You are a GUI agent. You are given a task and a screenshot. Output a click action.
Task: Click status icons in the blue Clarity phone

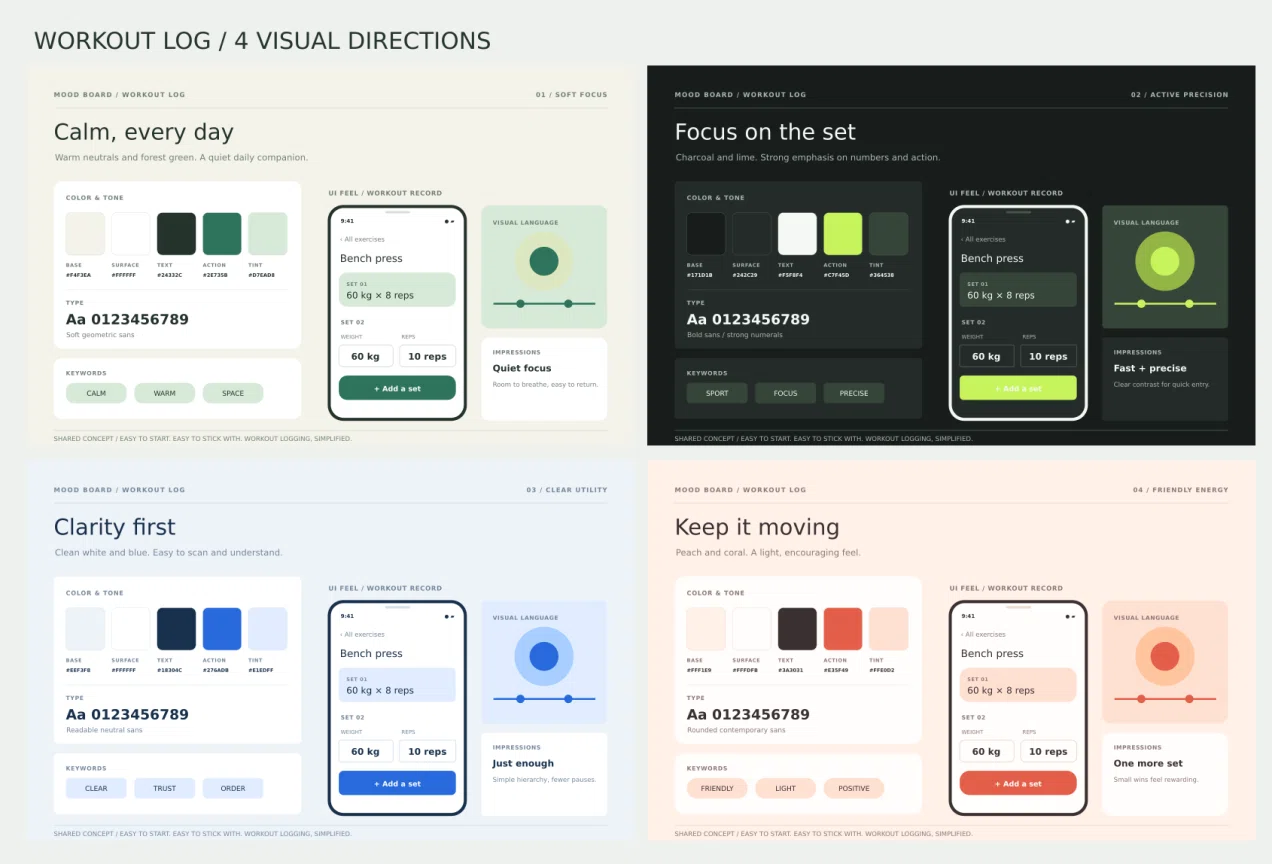coord(449,616)
